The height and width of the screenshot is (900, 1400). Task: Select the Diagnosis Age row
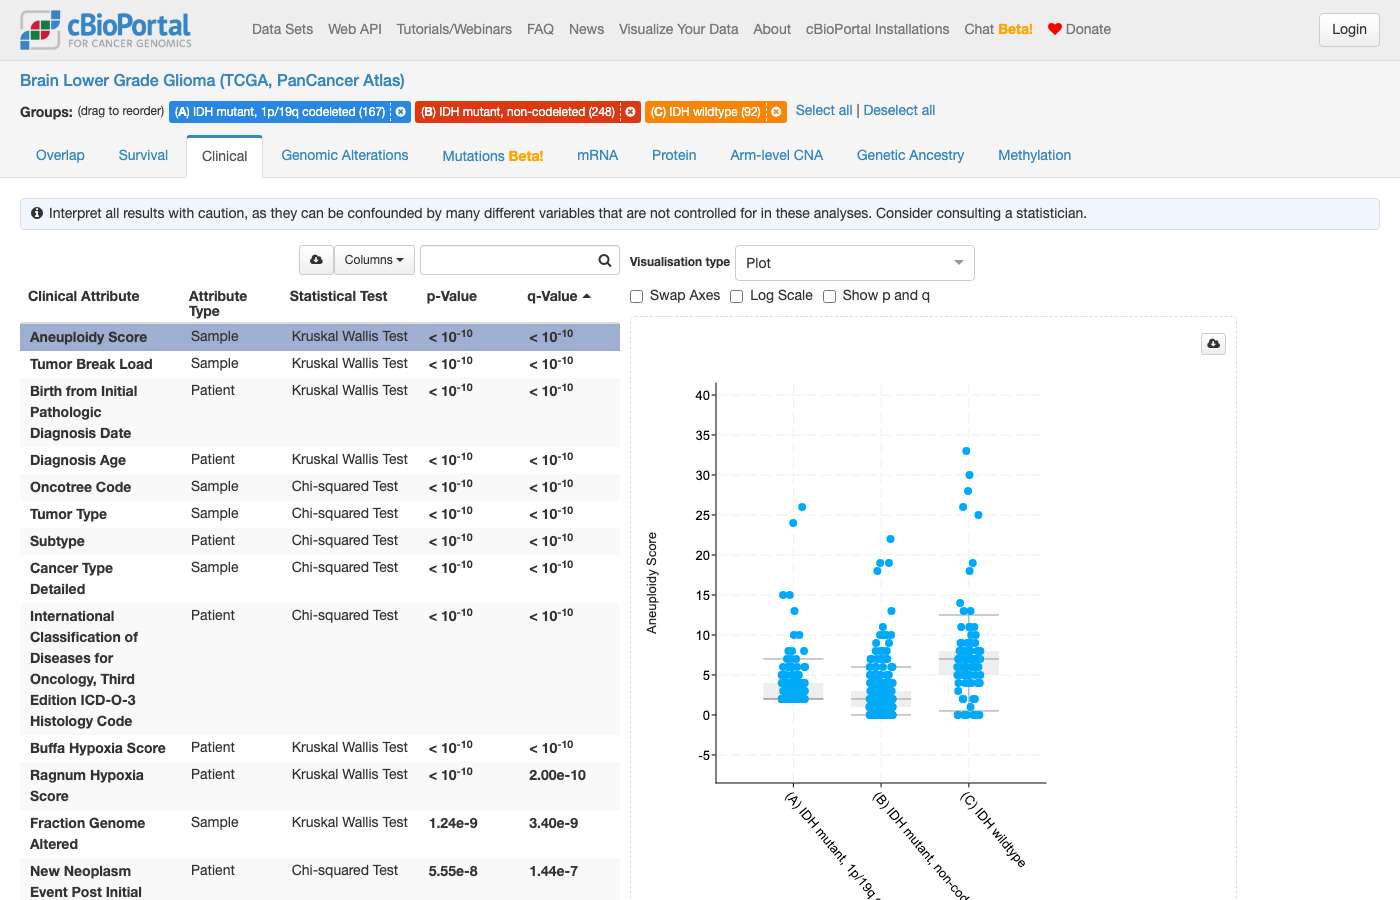point(320,460)
